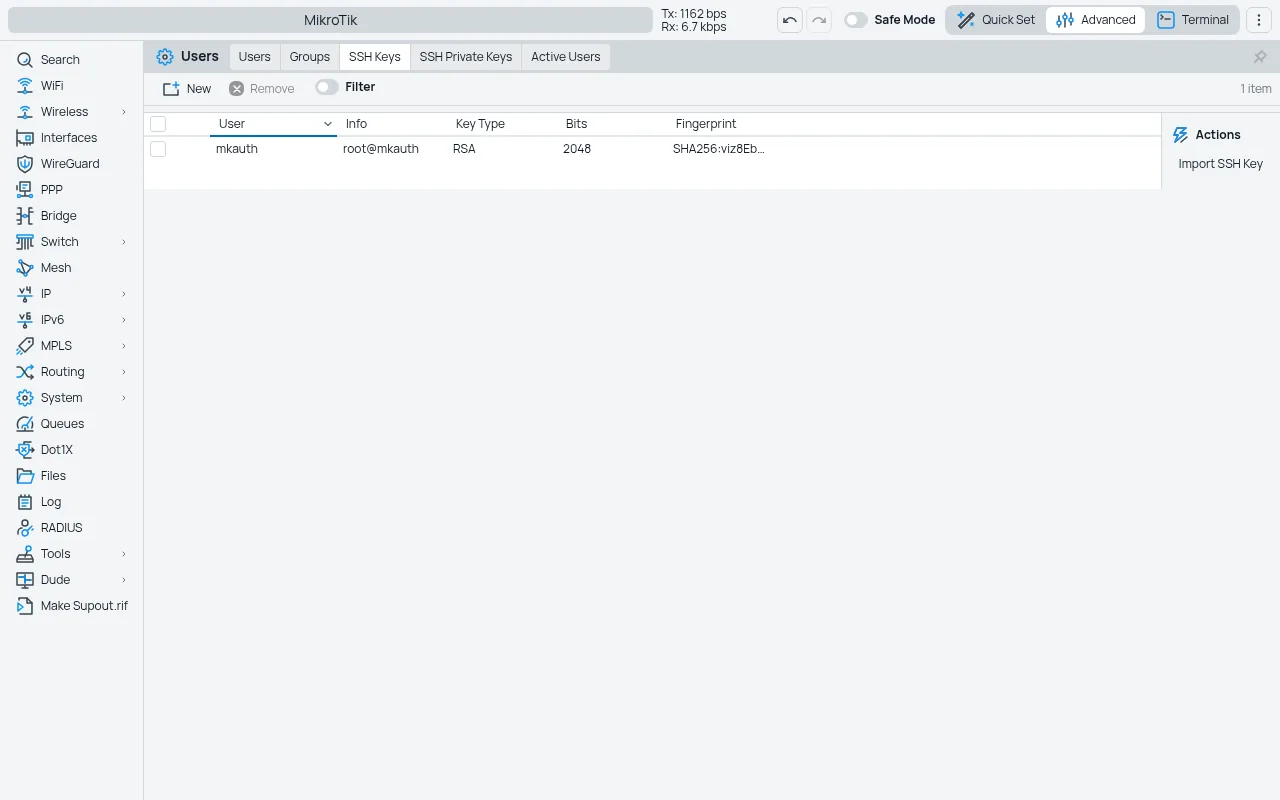This screenshot has height=800, width=1280.
Task: Expand the Routing submenu
Action: click(124, 372)
